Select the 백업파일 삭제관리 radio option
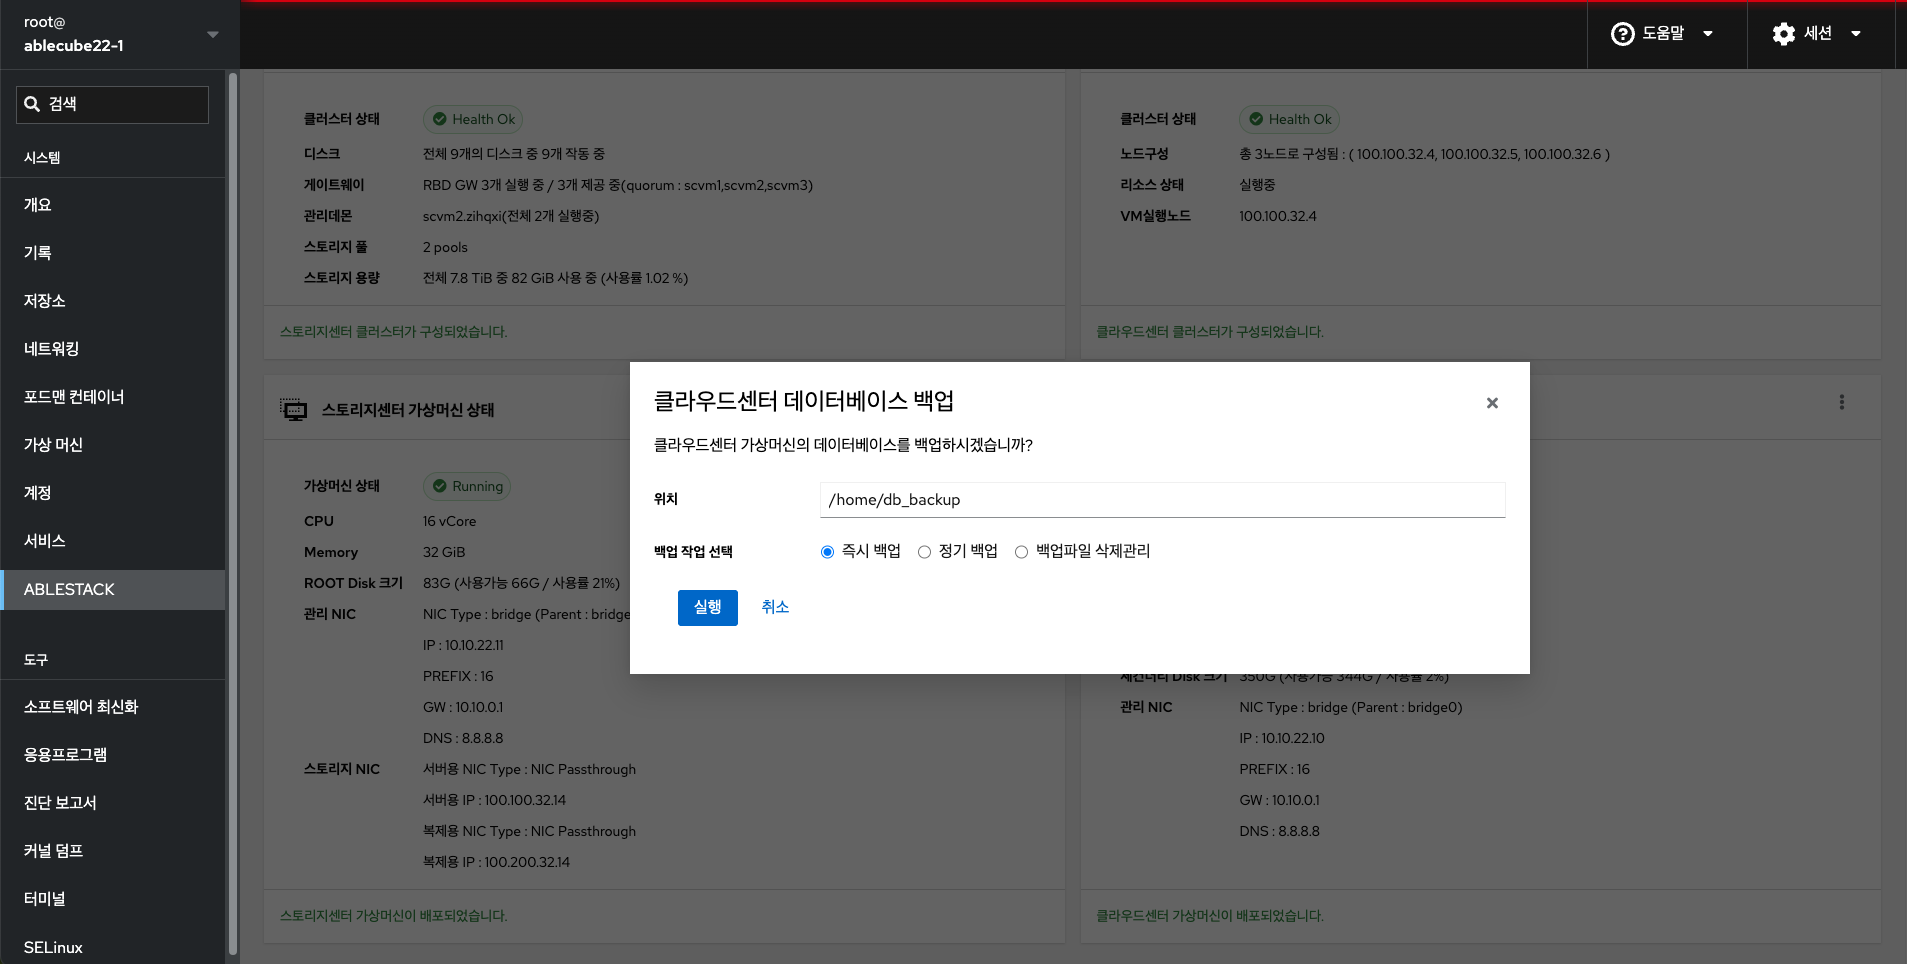 [1021, 552]
